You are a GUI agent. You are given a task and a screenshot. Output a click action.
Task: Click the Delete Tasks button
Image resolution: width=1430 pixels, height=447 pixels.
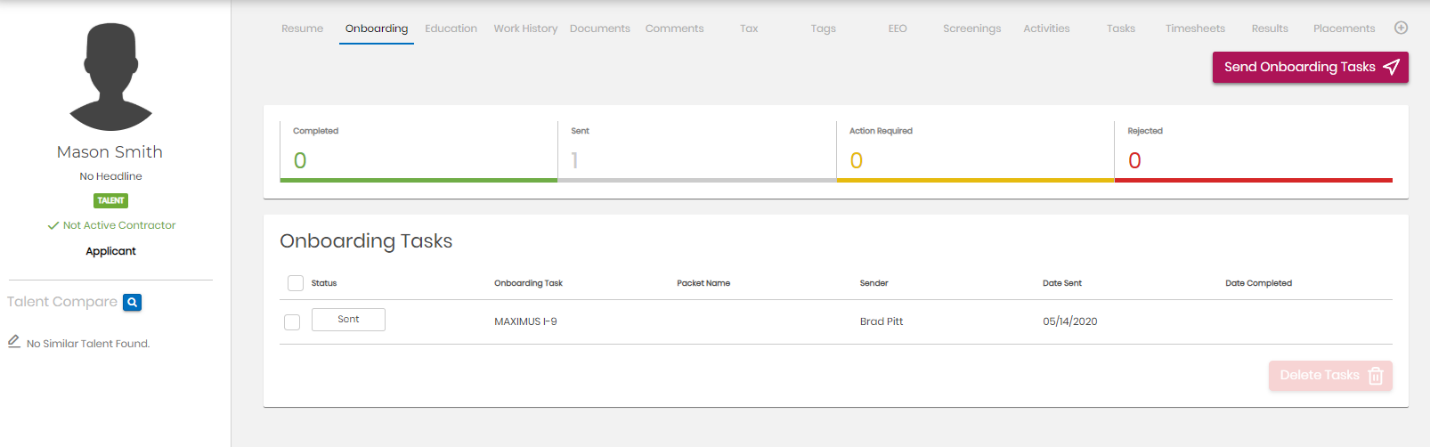pos(1330,375)
